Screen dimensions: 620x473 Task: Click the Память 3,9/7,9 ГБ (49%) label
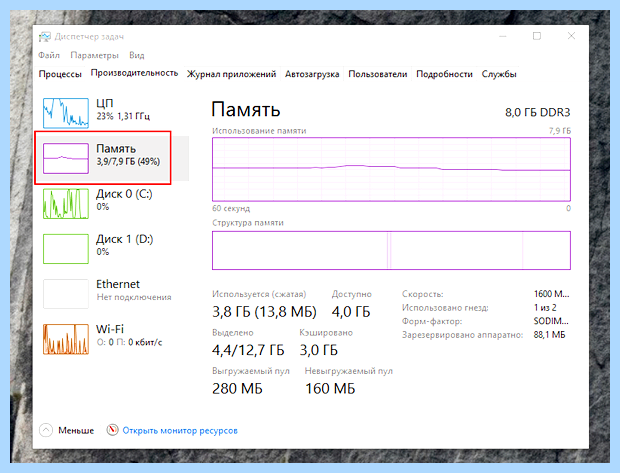(x=128, y=155)
